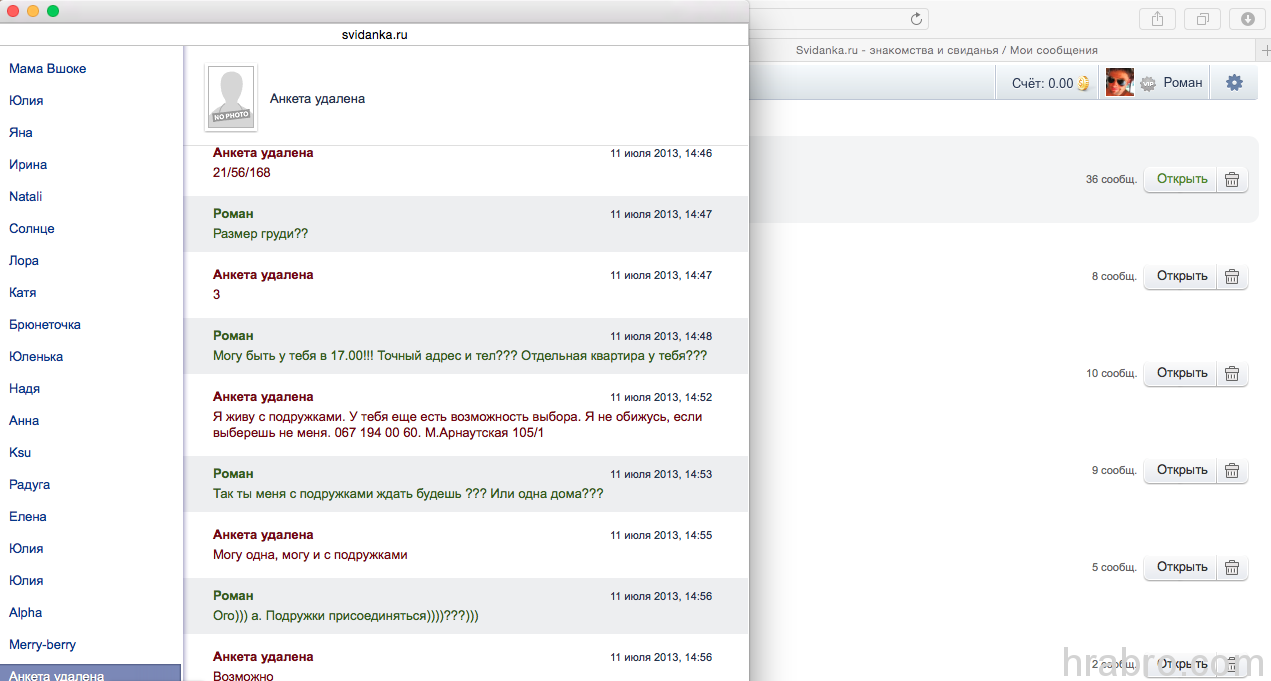Click the NO PHOTO avatar thumbnail
The image size is (1271, 681).
[x=231, y=98]
